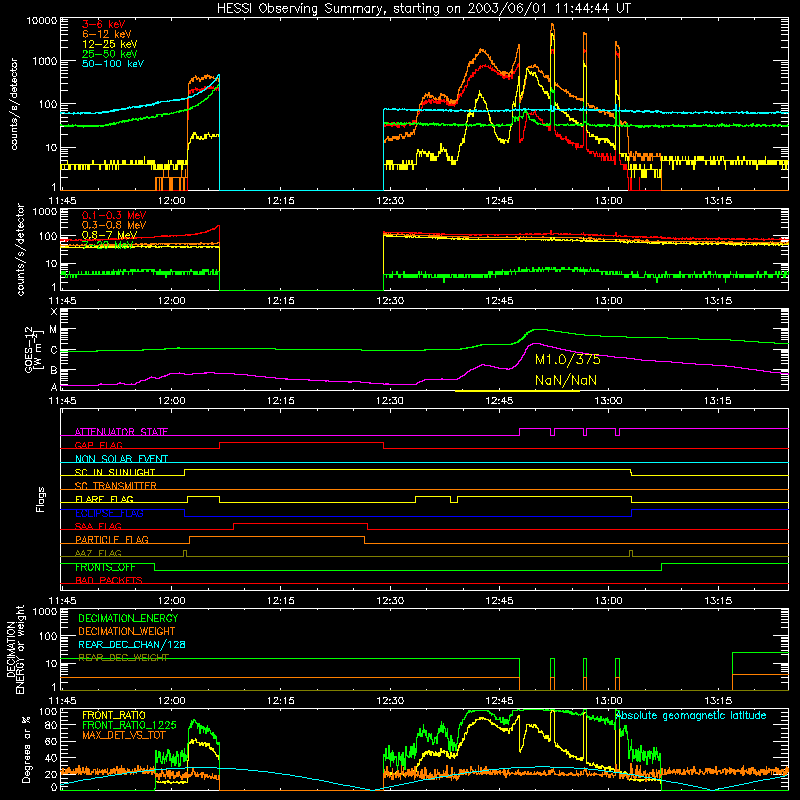The width and height of the screenshot is (800, 800).
Task: Select the yellow SC_IN_SUNLIGHT flag label
Action: tap(115, 472)
